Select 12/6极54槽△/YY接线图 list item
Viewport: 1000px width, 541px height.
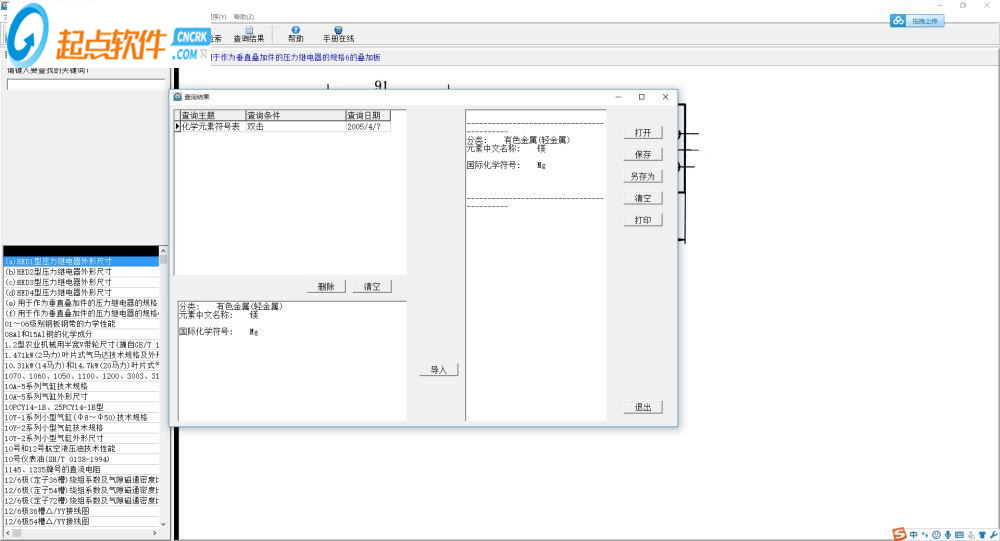(81, 521)
